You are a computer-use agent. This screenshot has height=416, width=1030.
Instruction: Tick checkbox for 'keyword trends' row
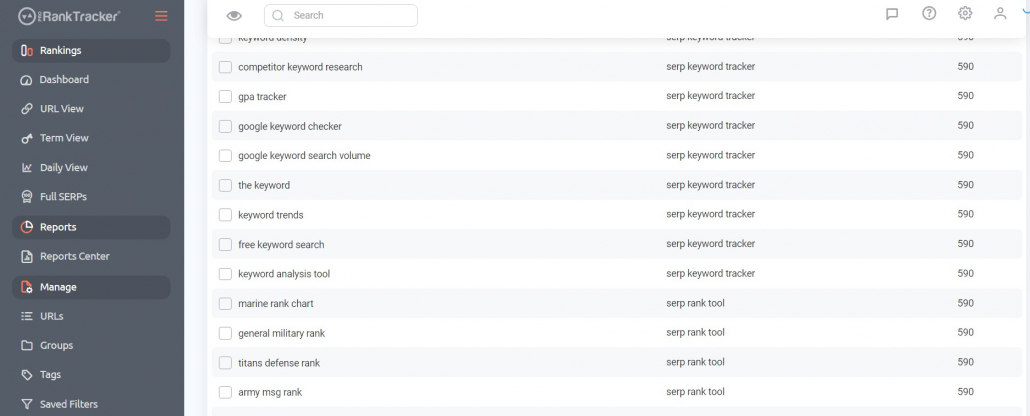225,215
